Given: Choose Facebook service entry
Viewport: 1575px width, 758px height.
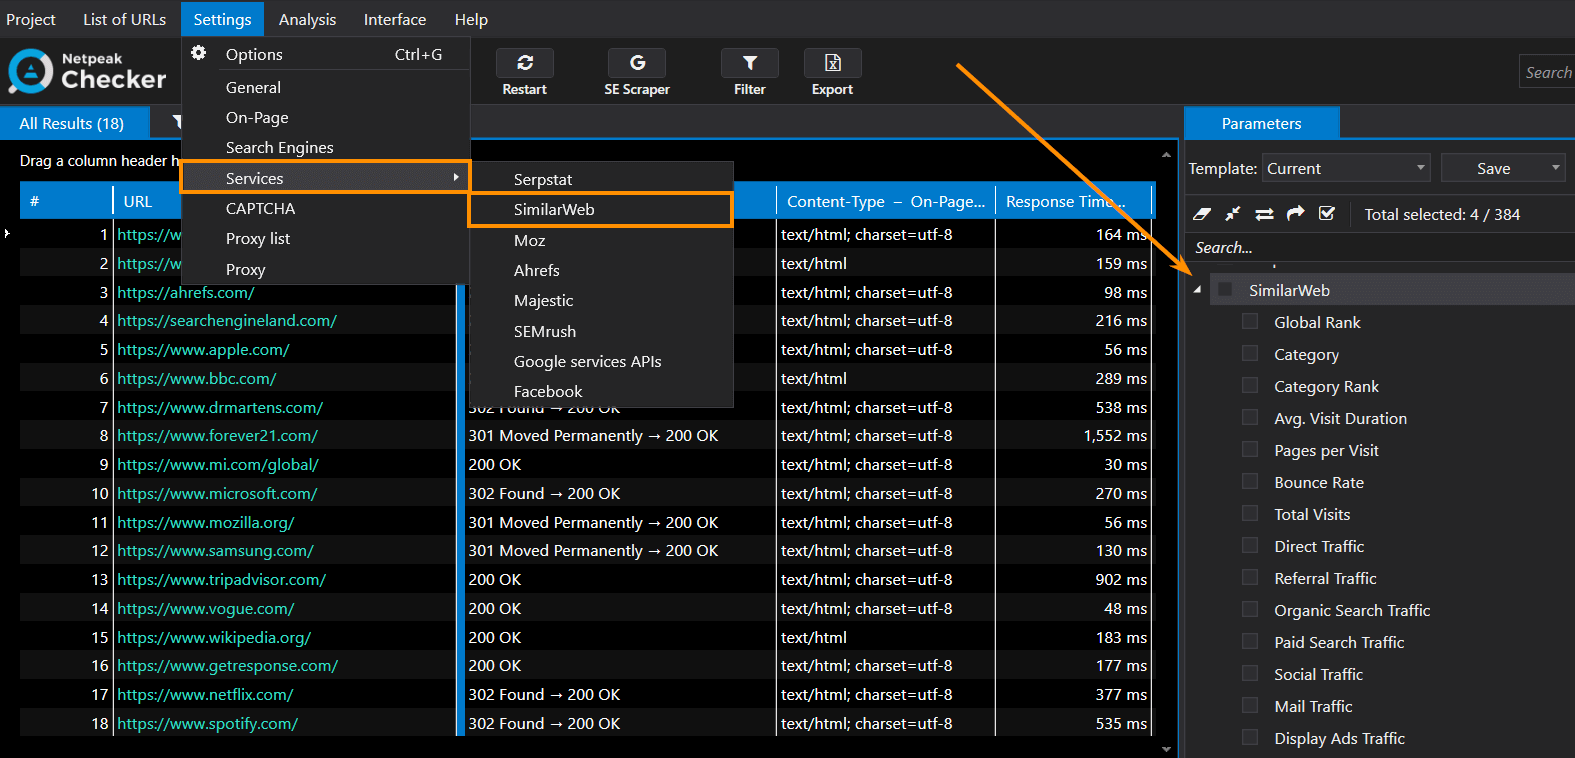Looking at the screenshot, I should point(601,391).
